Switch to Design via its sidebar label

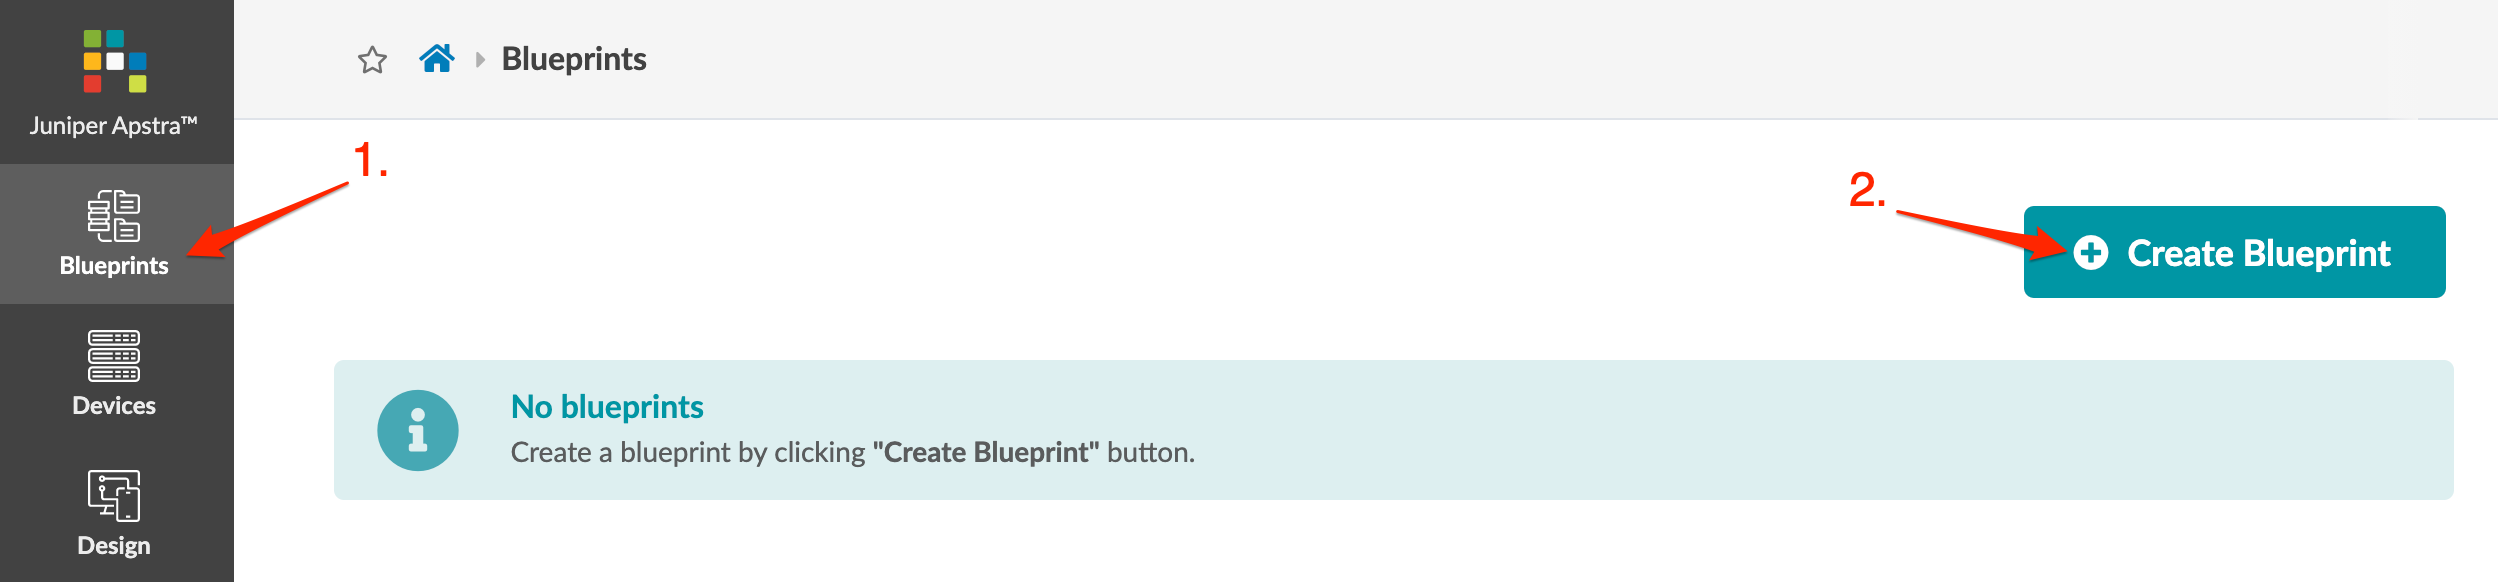114,546
